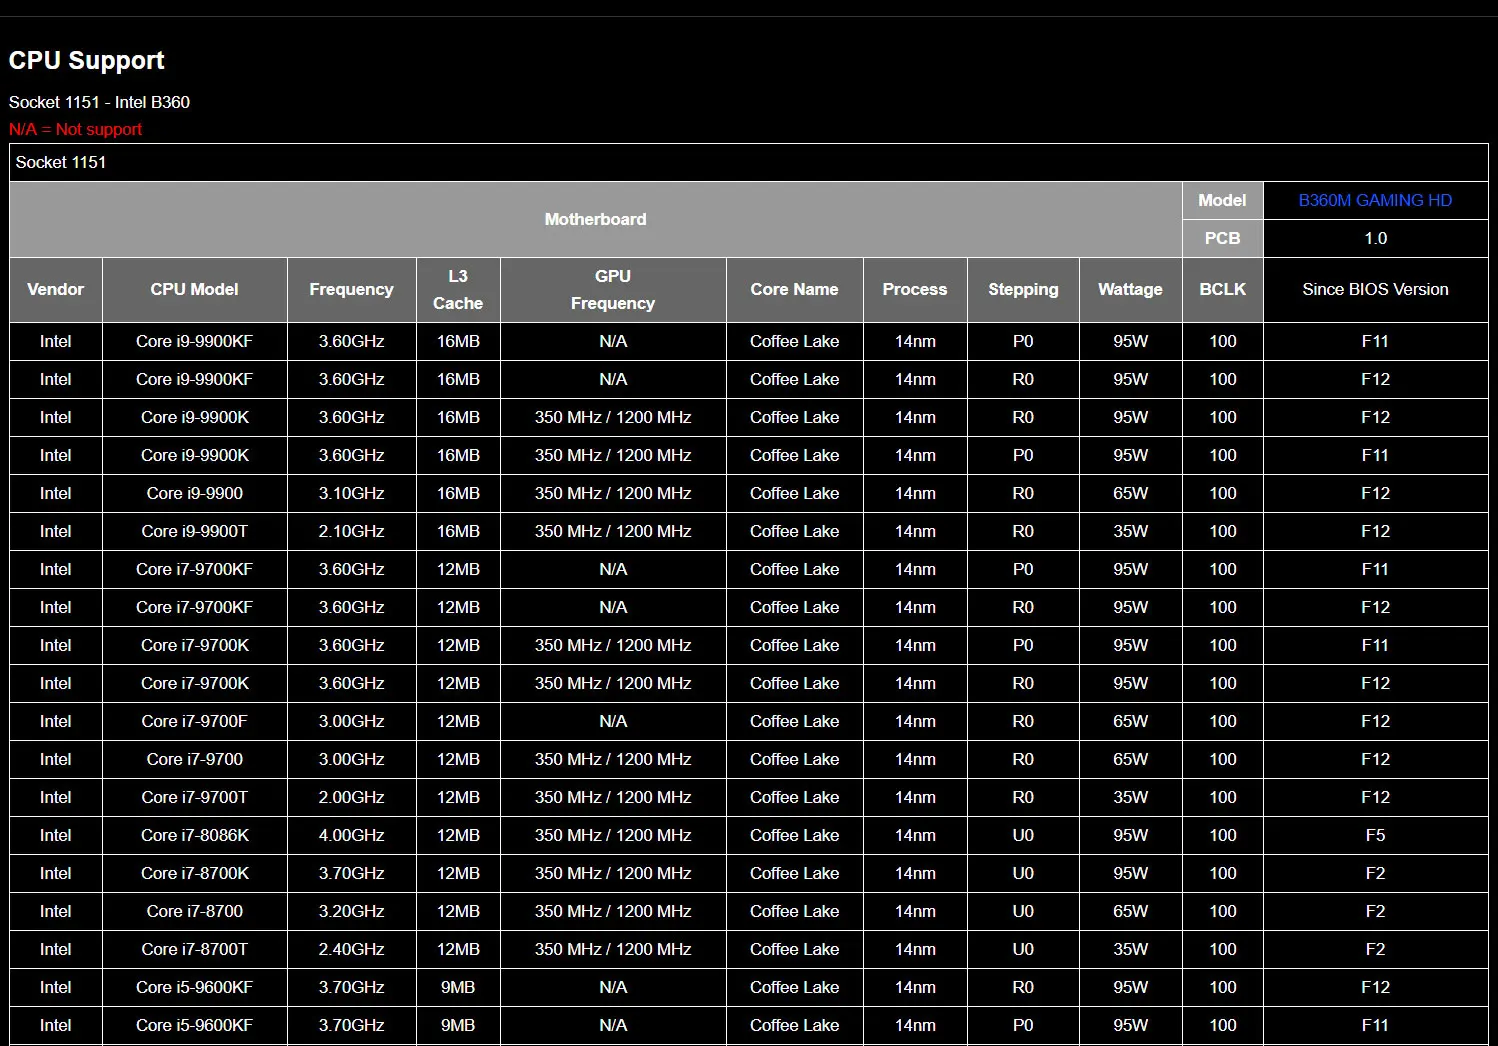The image size is (1498, 1046).
Task: Click the "Stepping" column header
Action: [x=1023, y=289]
